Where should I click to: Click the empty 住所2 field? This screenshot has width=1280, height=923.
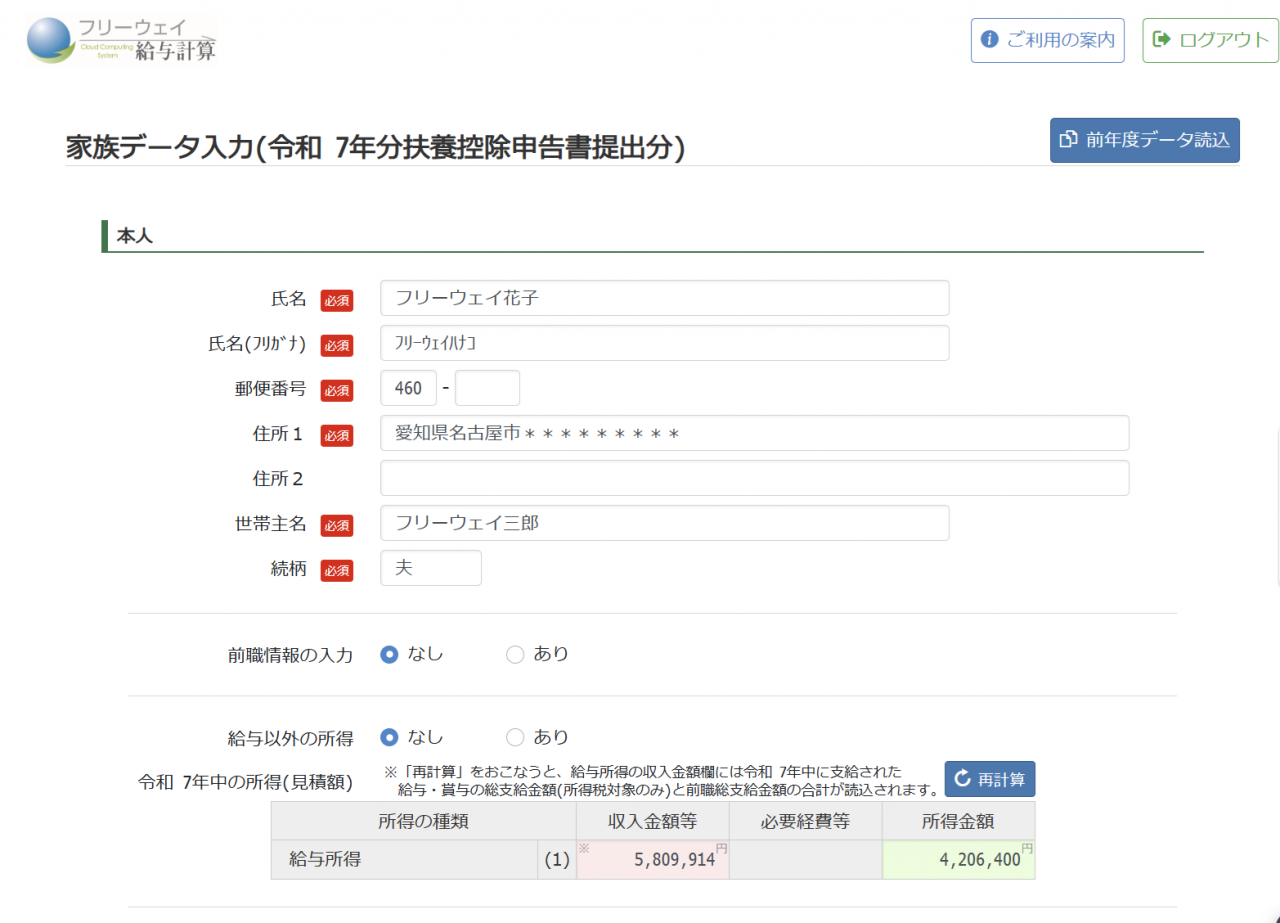pos(754,478)
